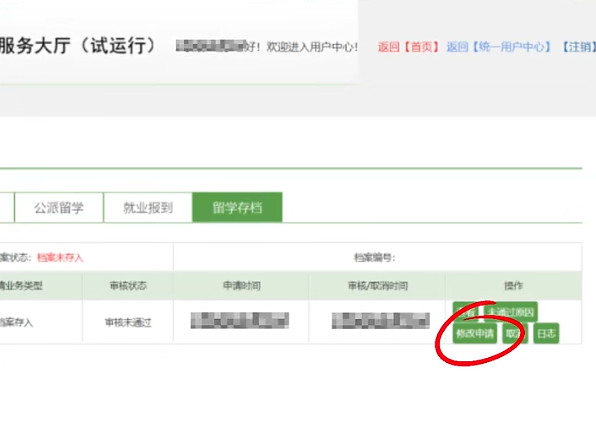Viewport: 596px width, 430px height.
Task: Click the 审核未通过 status cell
Action: 128,323
